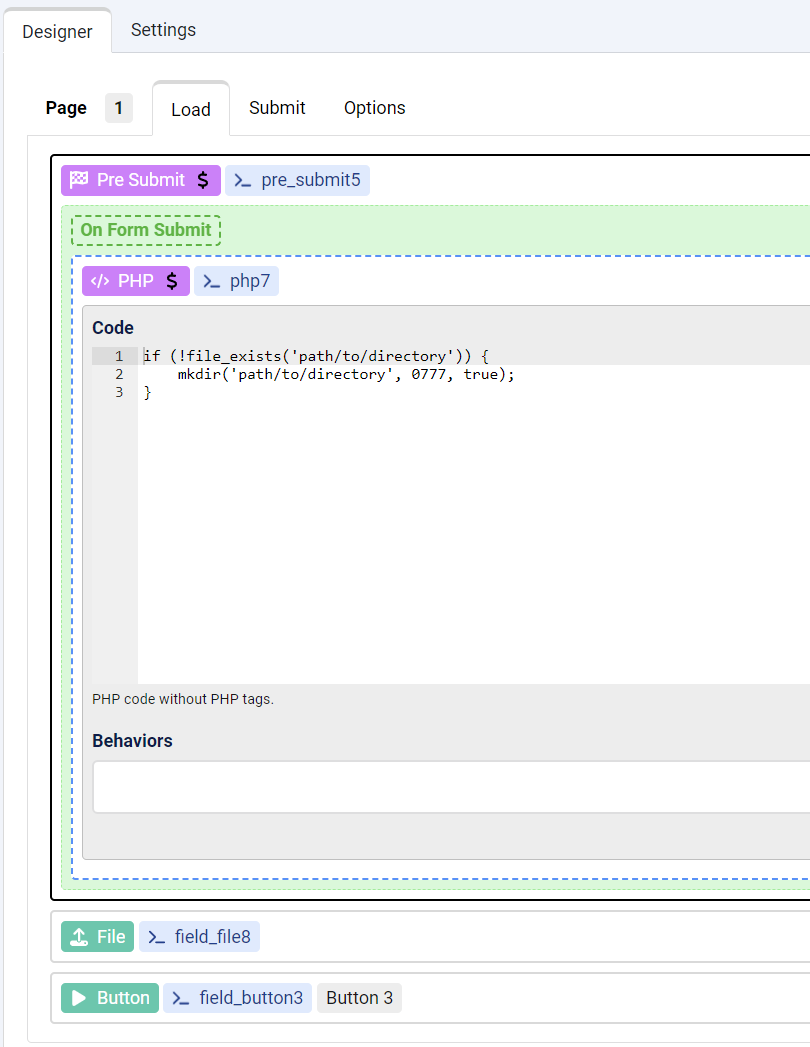Screen dimensions: 810x1047
Task: Click line number 2 in the gutter
Action: 119,374
